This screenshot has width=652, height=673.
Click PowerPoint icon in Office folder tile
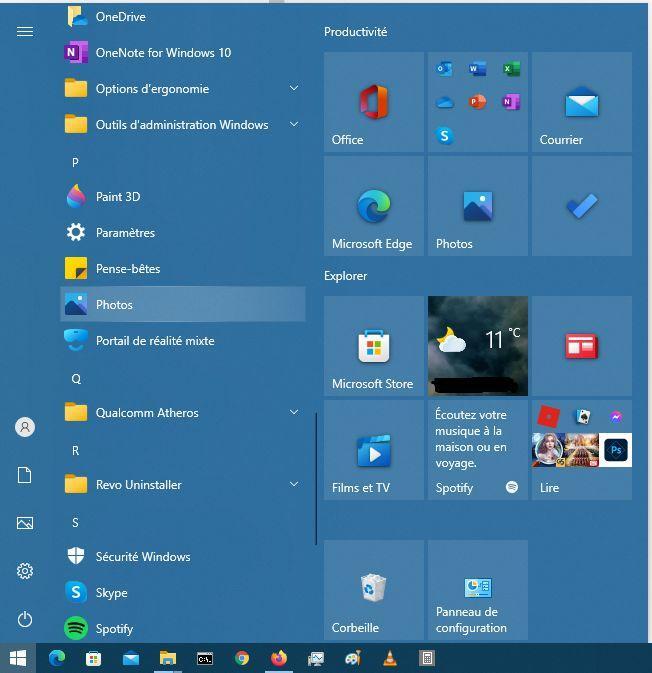tap(477, 102)
